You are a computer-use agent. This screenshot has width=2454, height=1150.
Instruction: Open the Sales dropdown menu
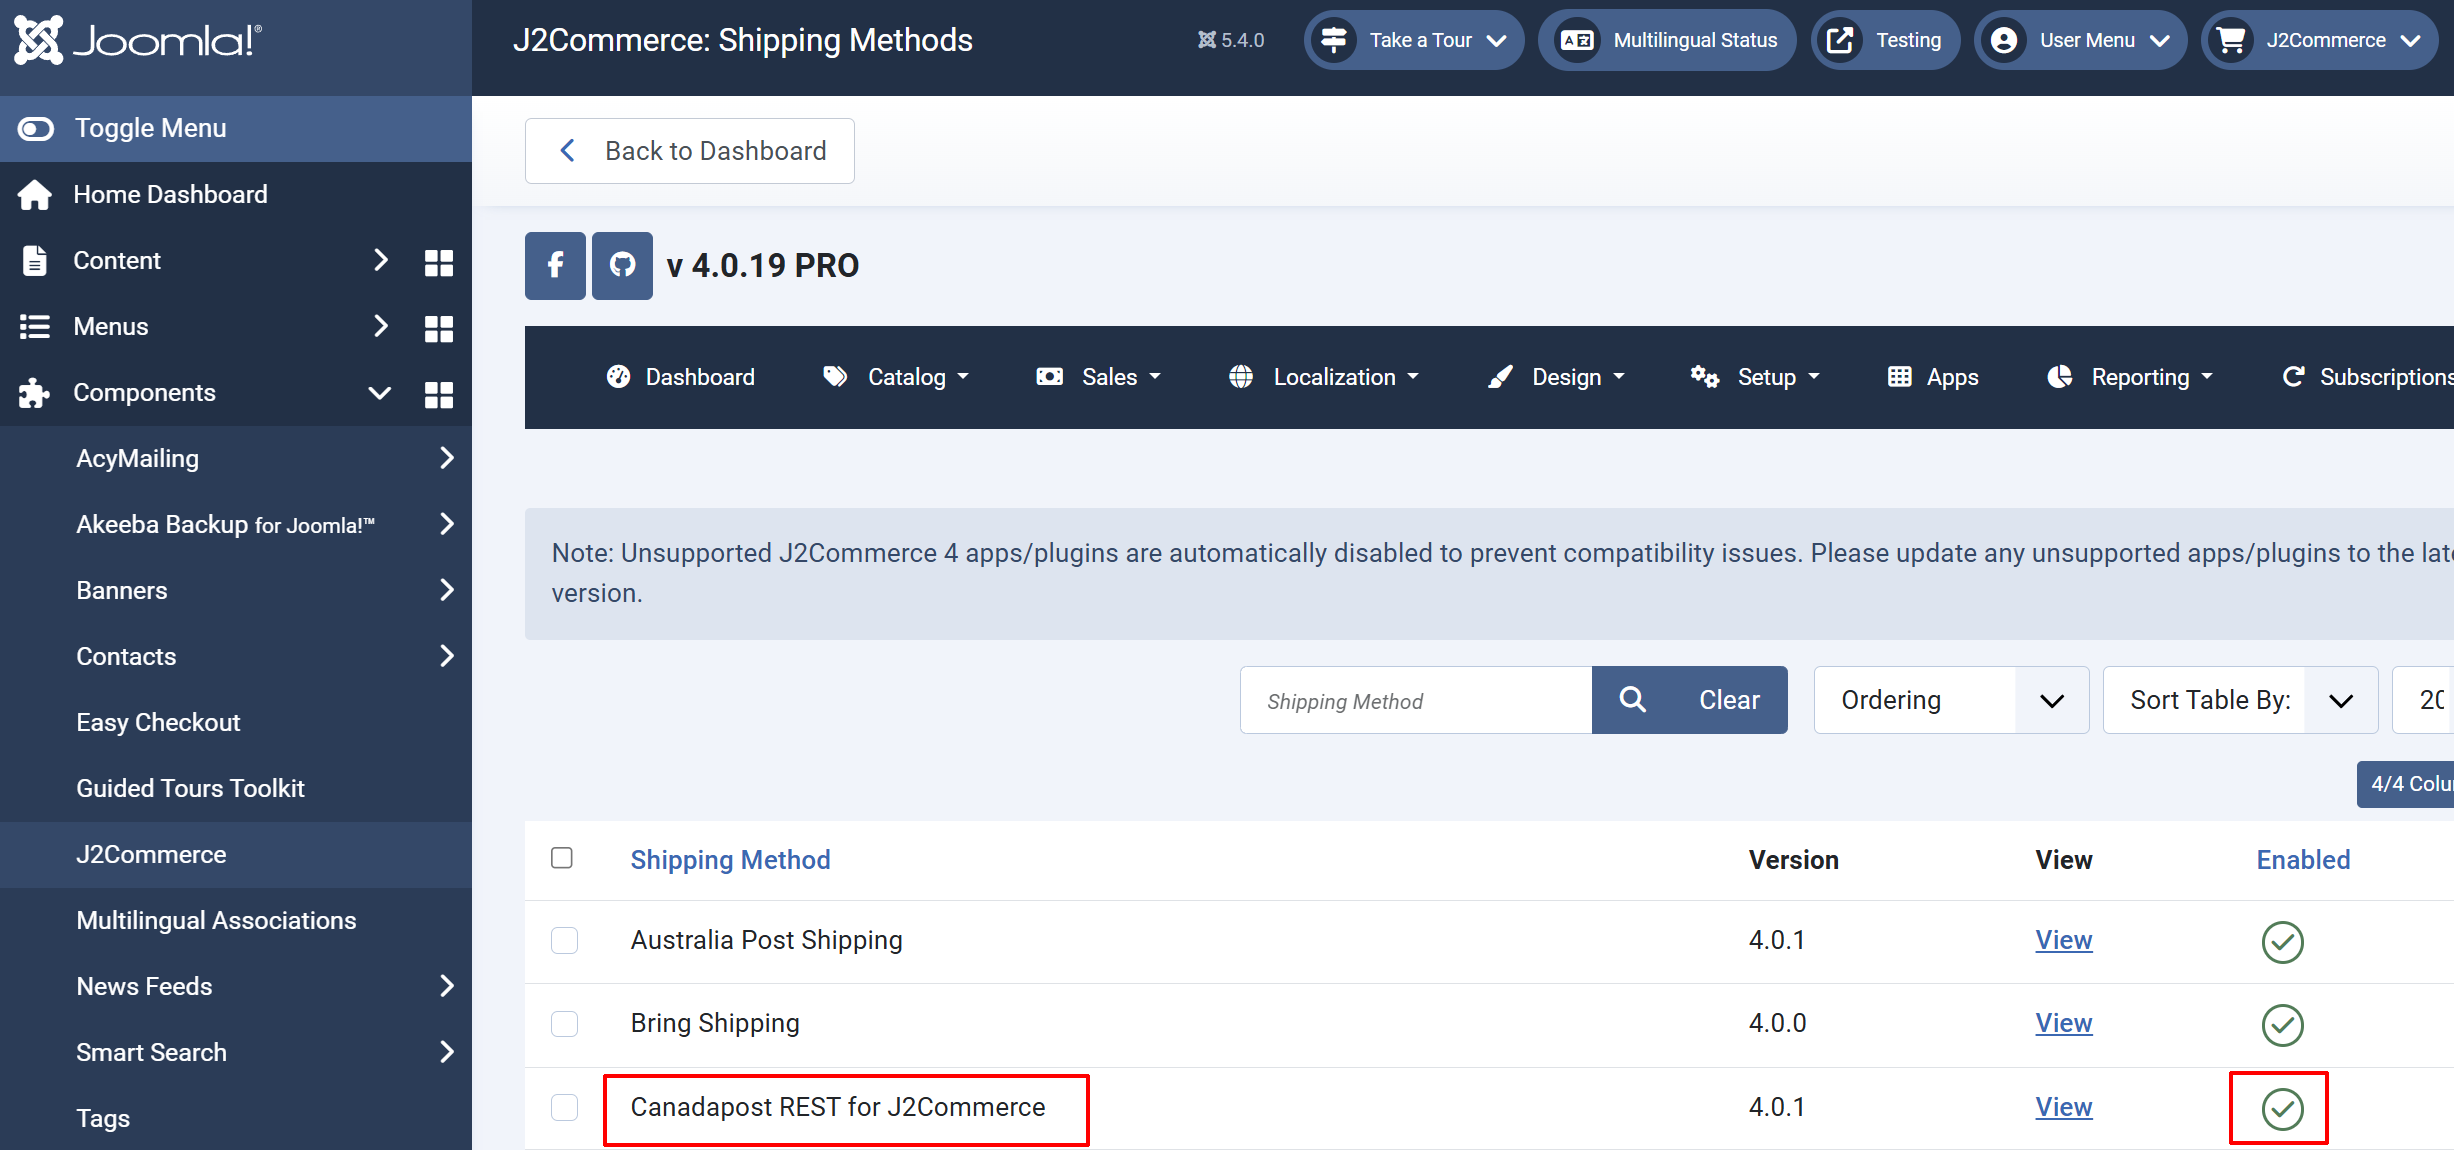coord(1098,377)
